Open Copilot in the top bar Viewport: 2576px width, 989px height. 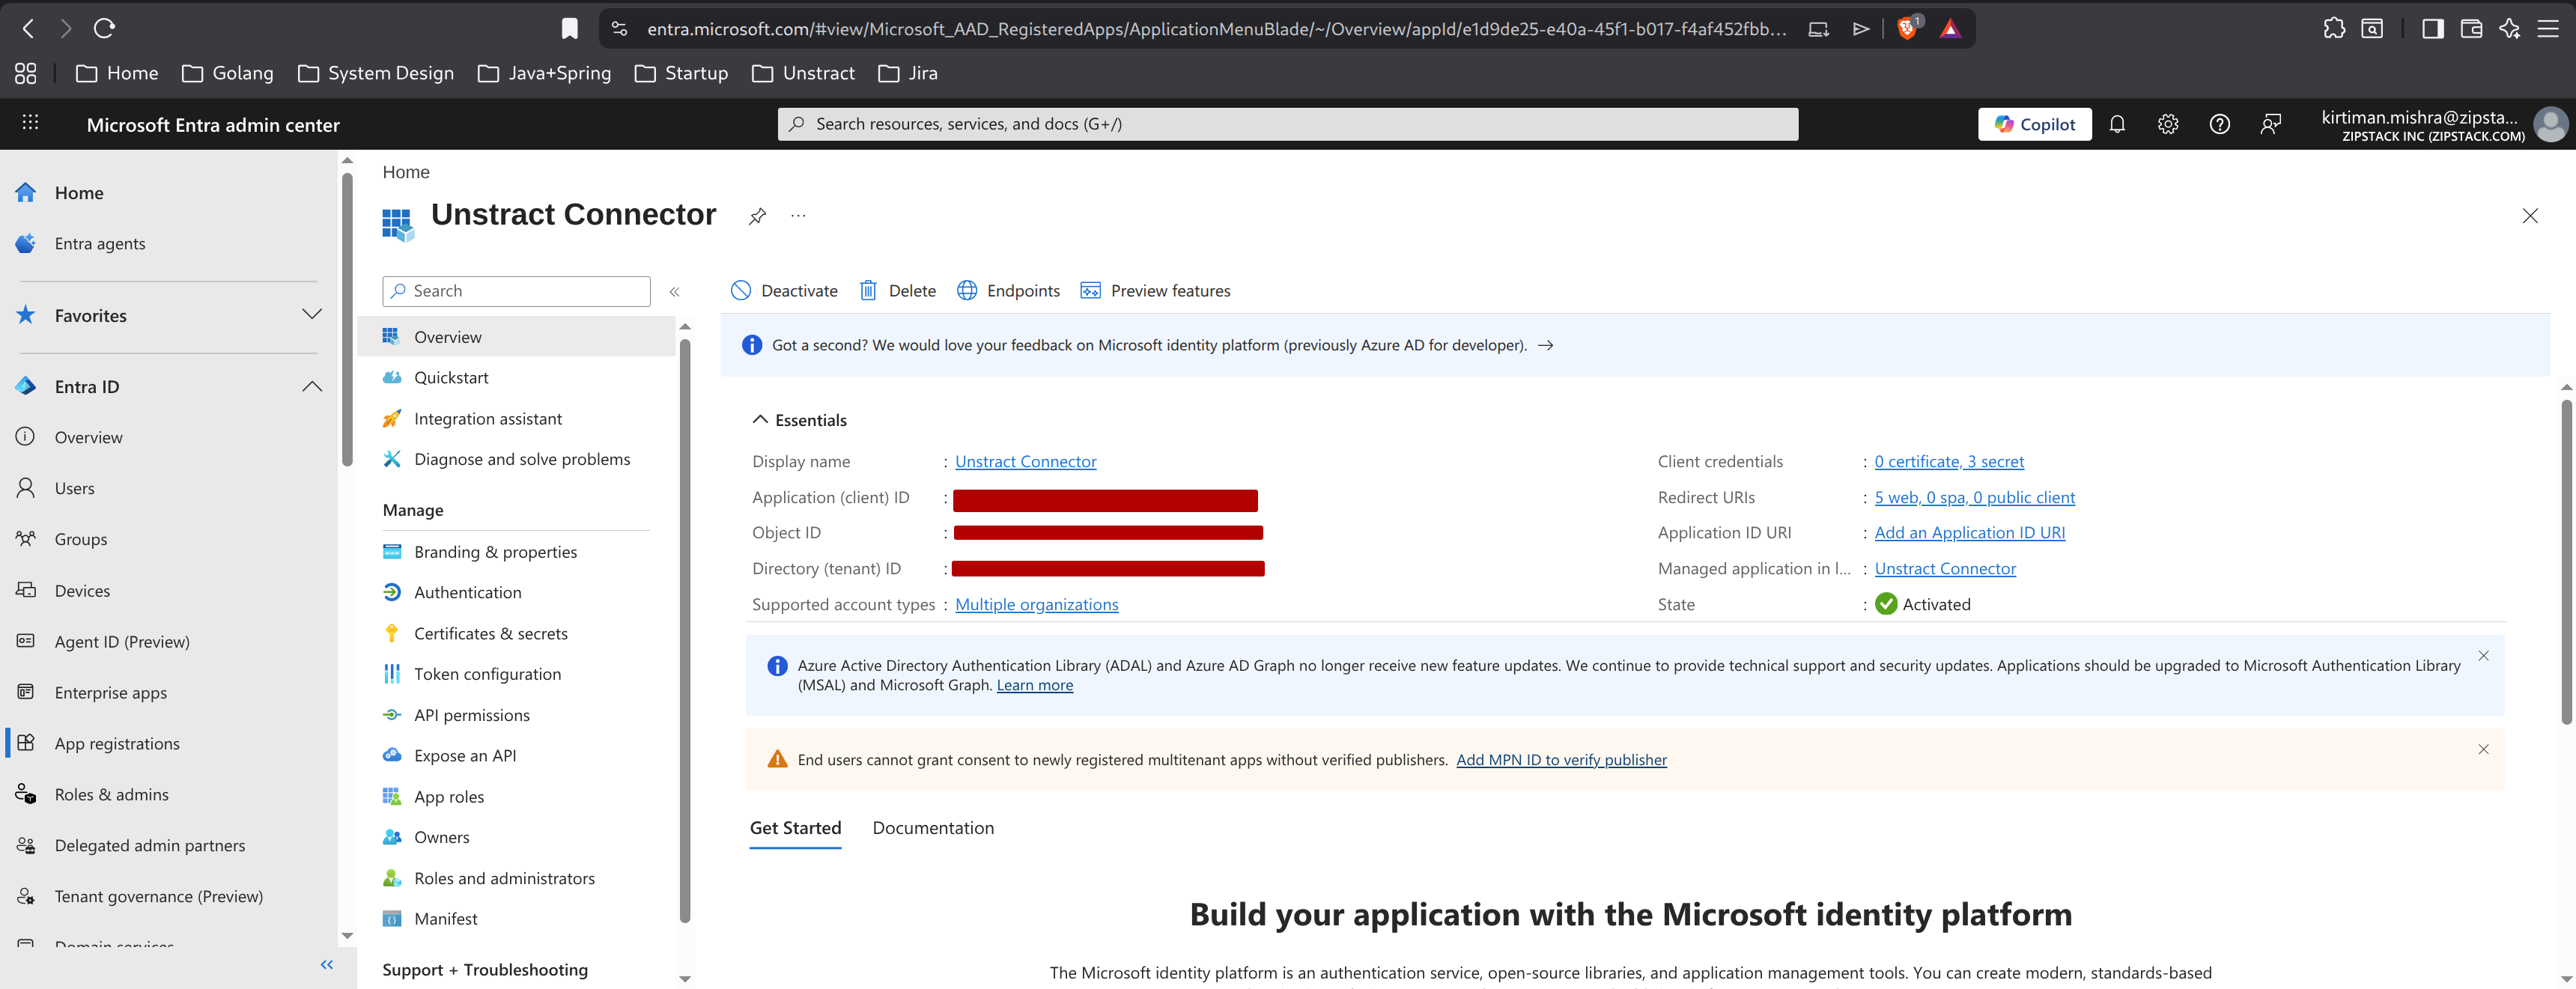2034,123
